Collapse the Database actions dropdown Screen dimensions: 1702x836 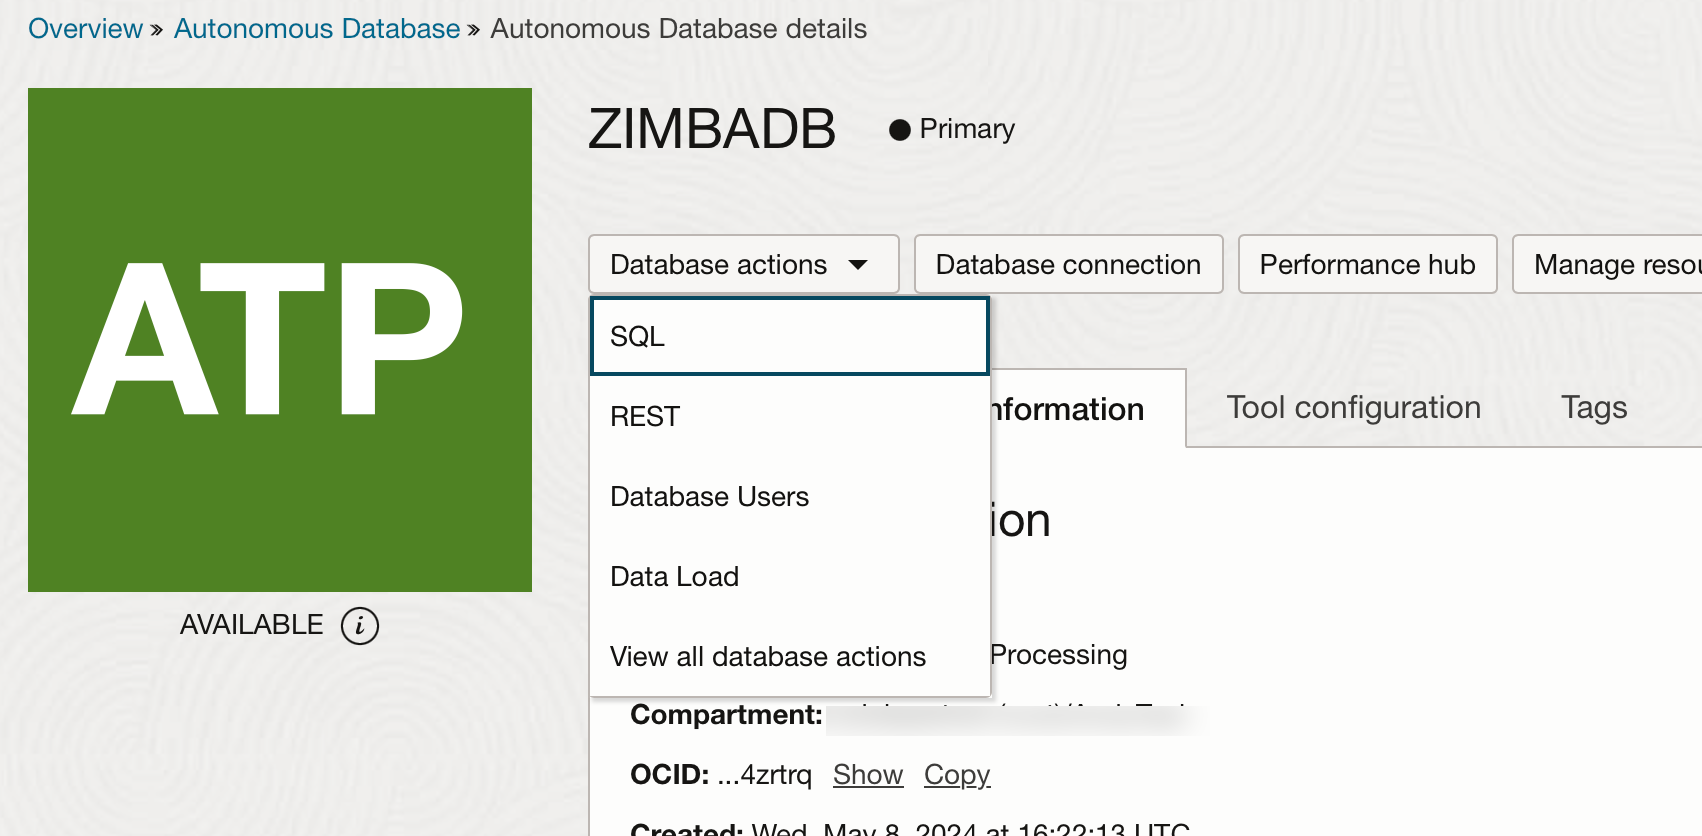(743, 264)
